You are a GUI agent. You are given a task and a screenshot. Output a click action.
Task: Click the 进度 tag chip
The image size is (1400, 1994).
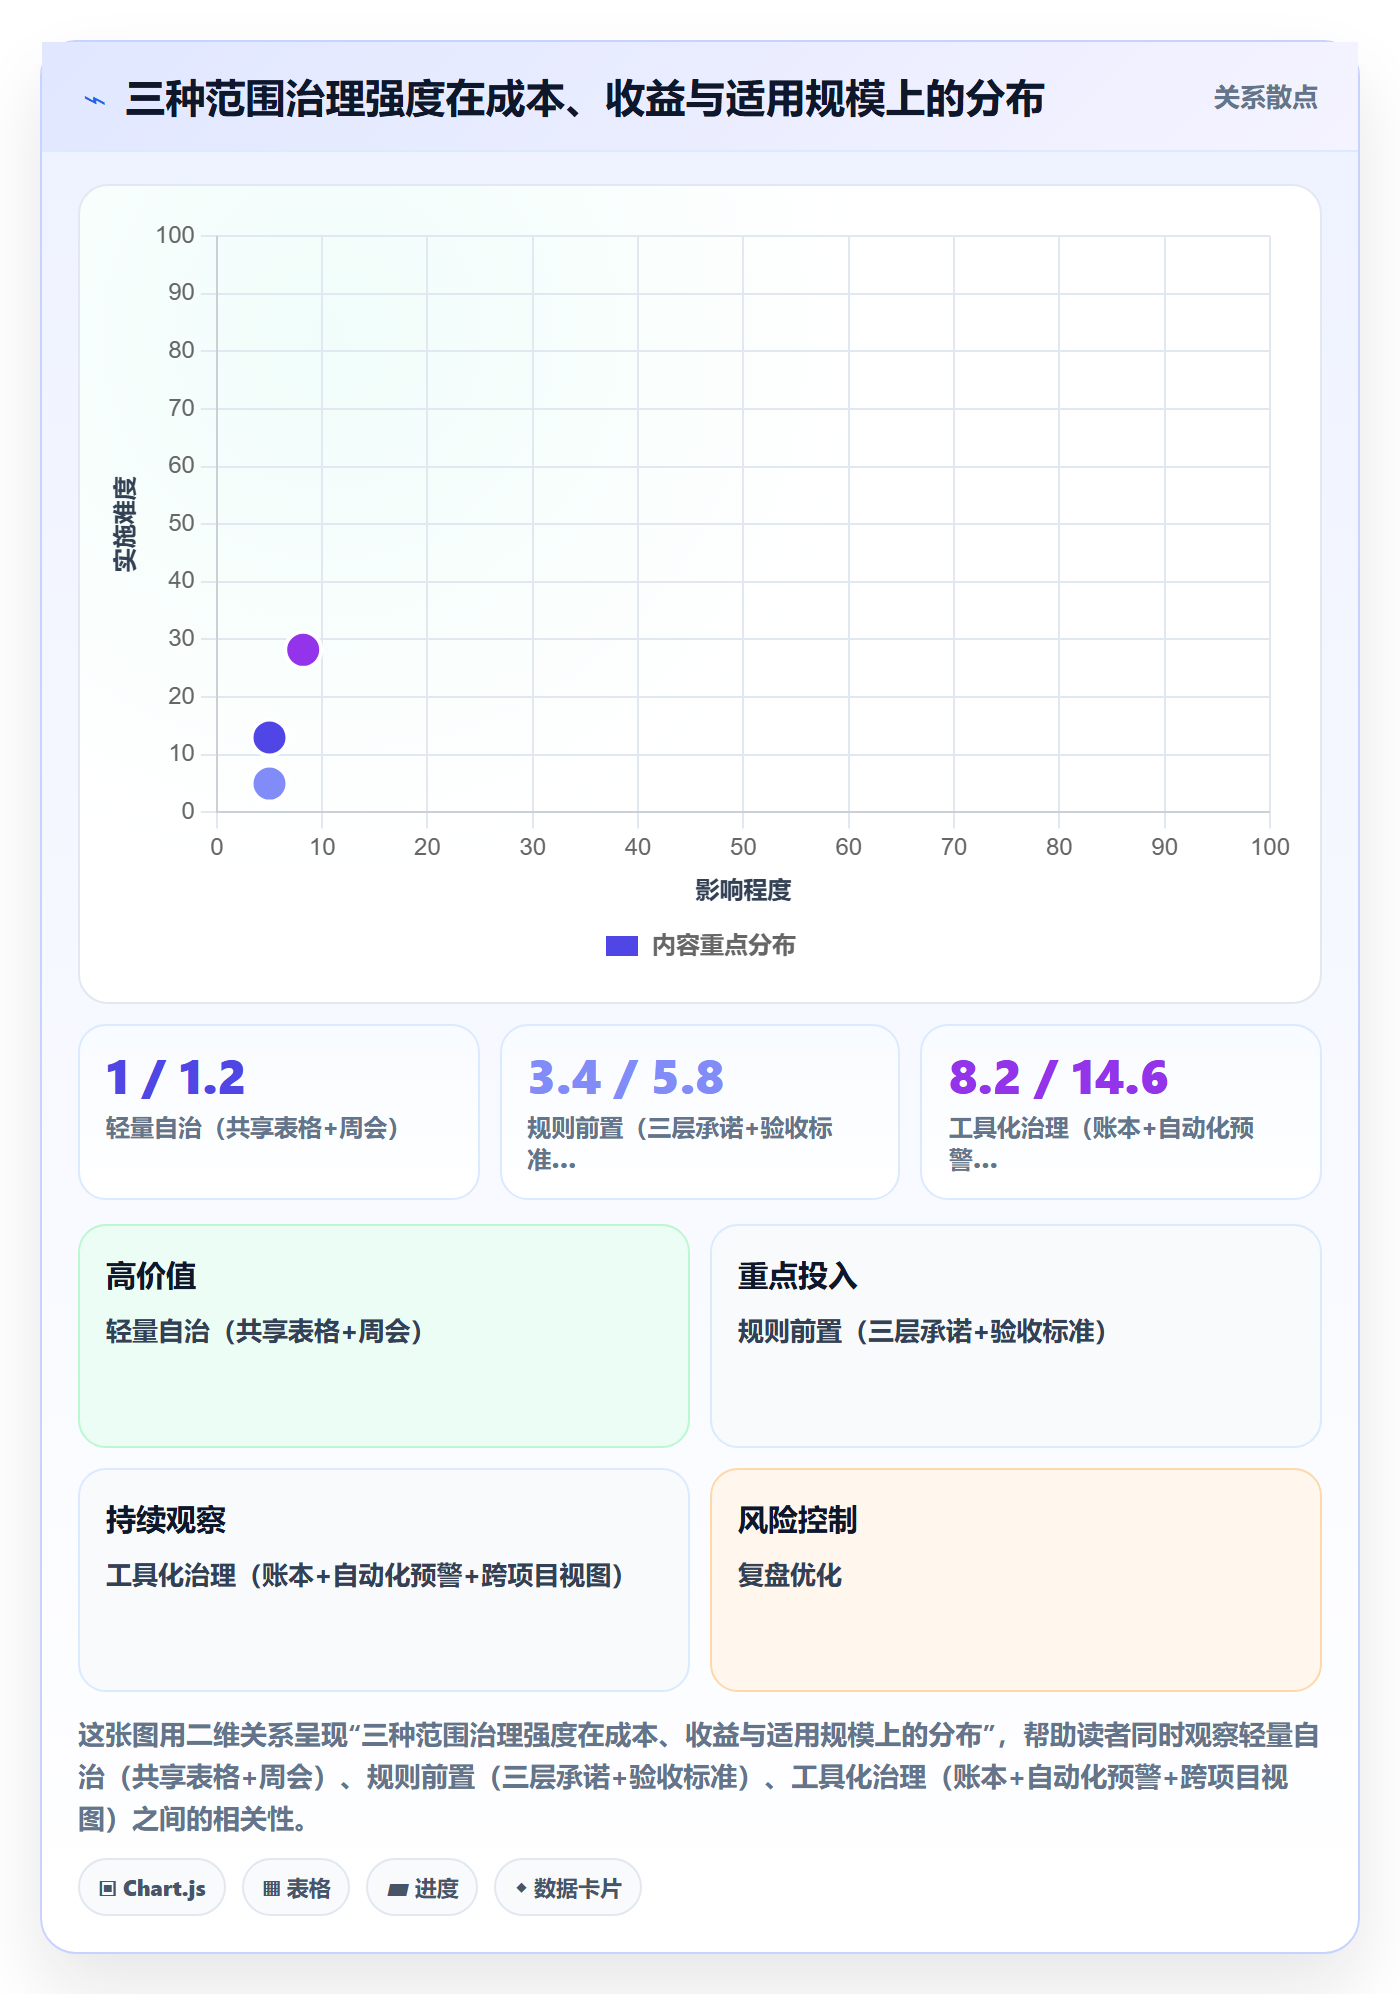[422, 1888]
